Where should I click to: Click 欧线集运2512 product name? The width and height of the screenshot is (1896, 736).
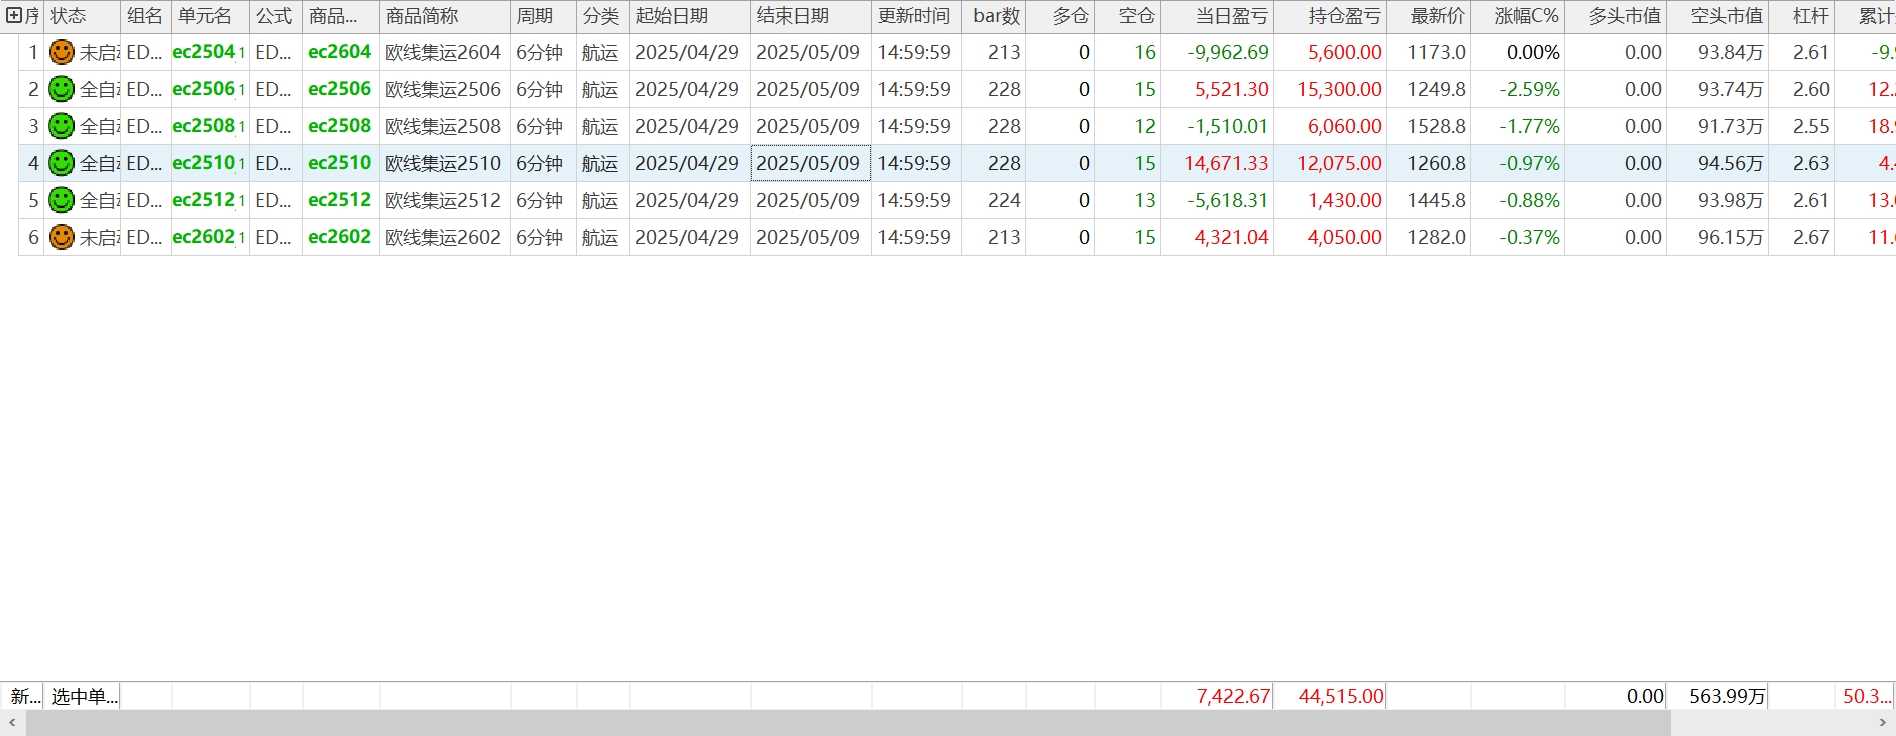tap(443, 200)
